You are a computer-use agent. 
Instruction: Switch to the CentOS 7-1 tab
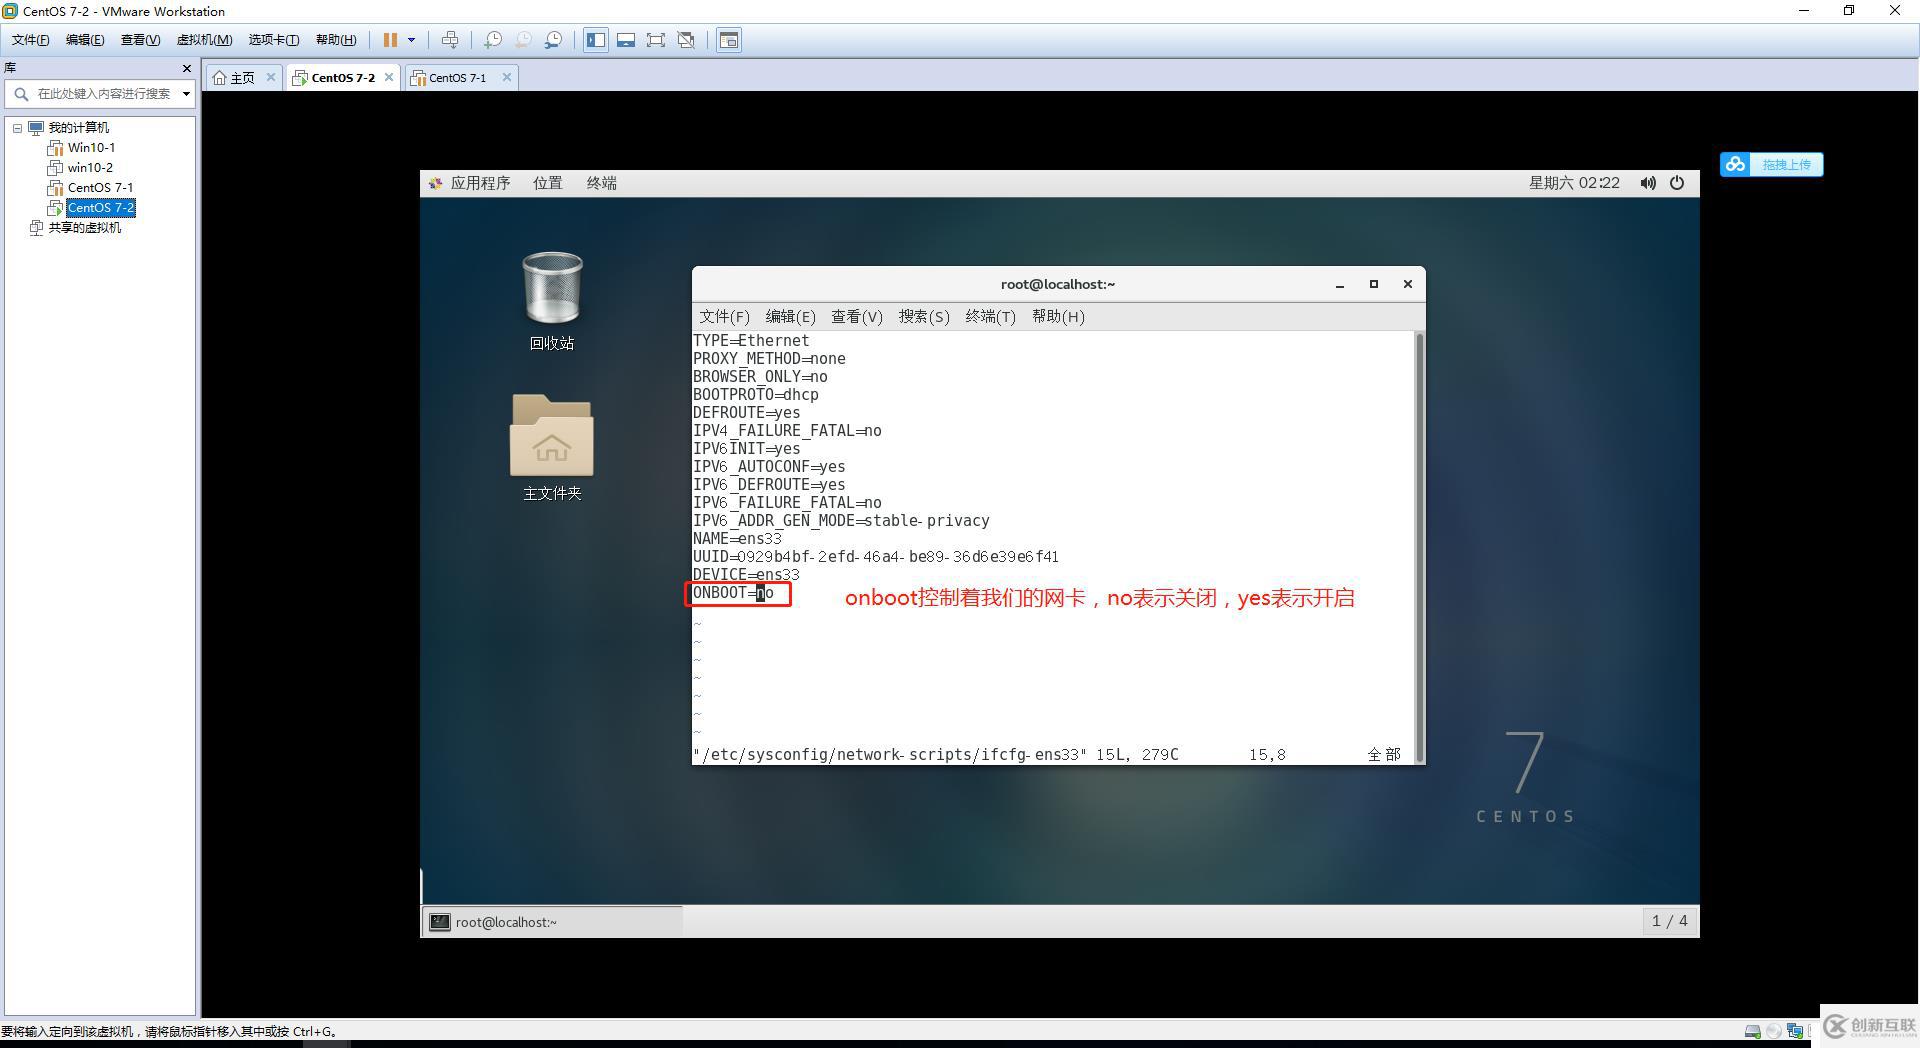(x=457, y=78)
